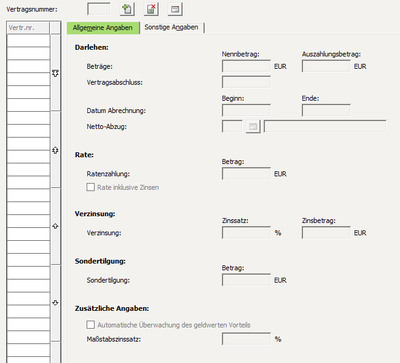Open the Netto-Abzug lookup button
This screenshot has height=363, width=400.
(x=253, y=127)
